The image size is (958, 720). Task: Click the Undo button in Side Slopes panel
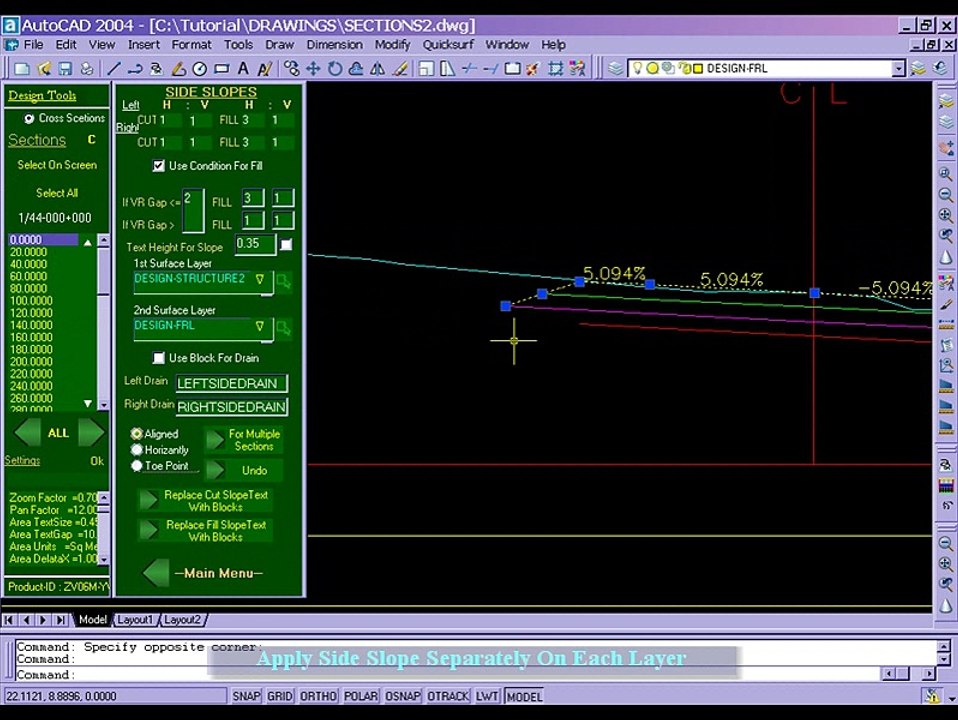click(x=244, y=471)
